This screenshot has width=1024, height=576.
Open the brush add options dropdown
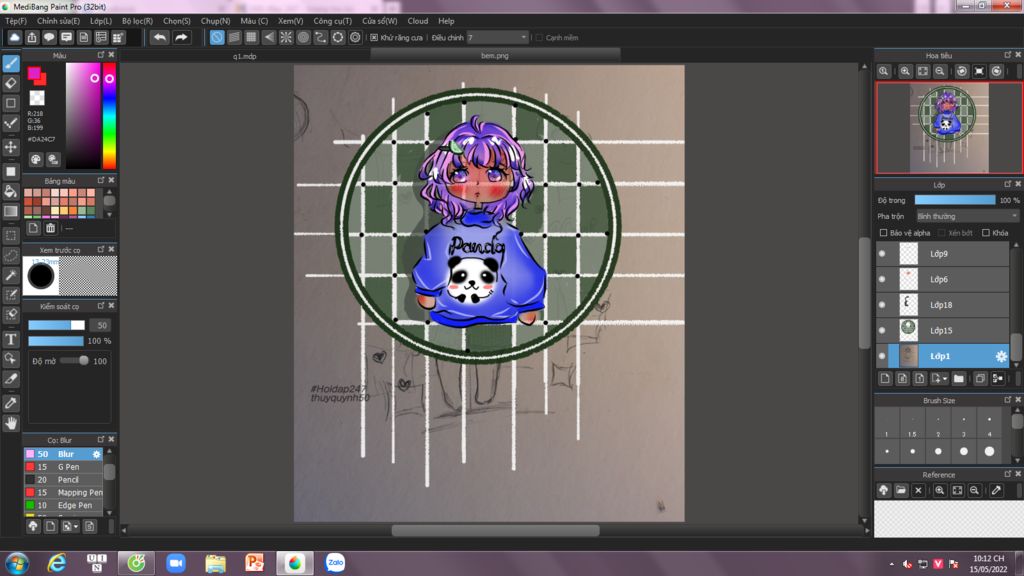click(76, 526)
